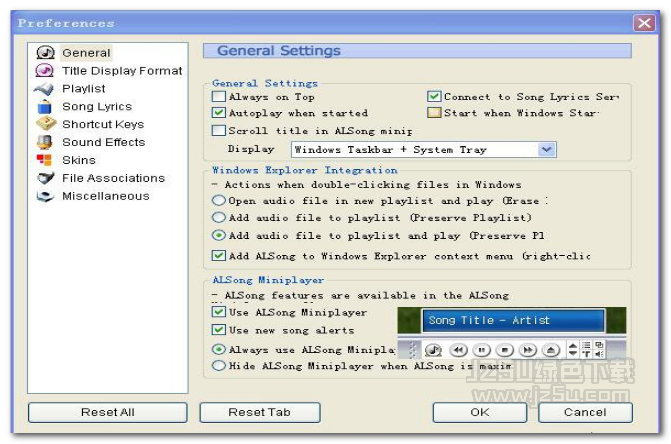Enable the Always on Top checkbox
671x444 pixels.
tap(219, 97)
